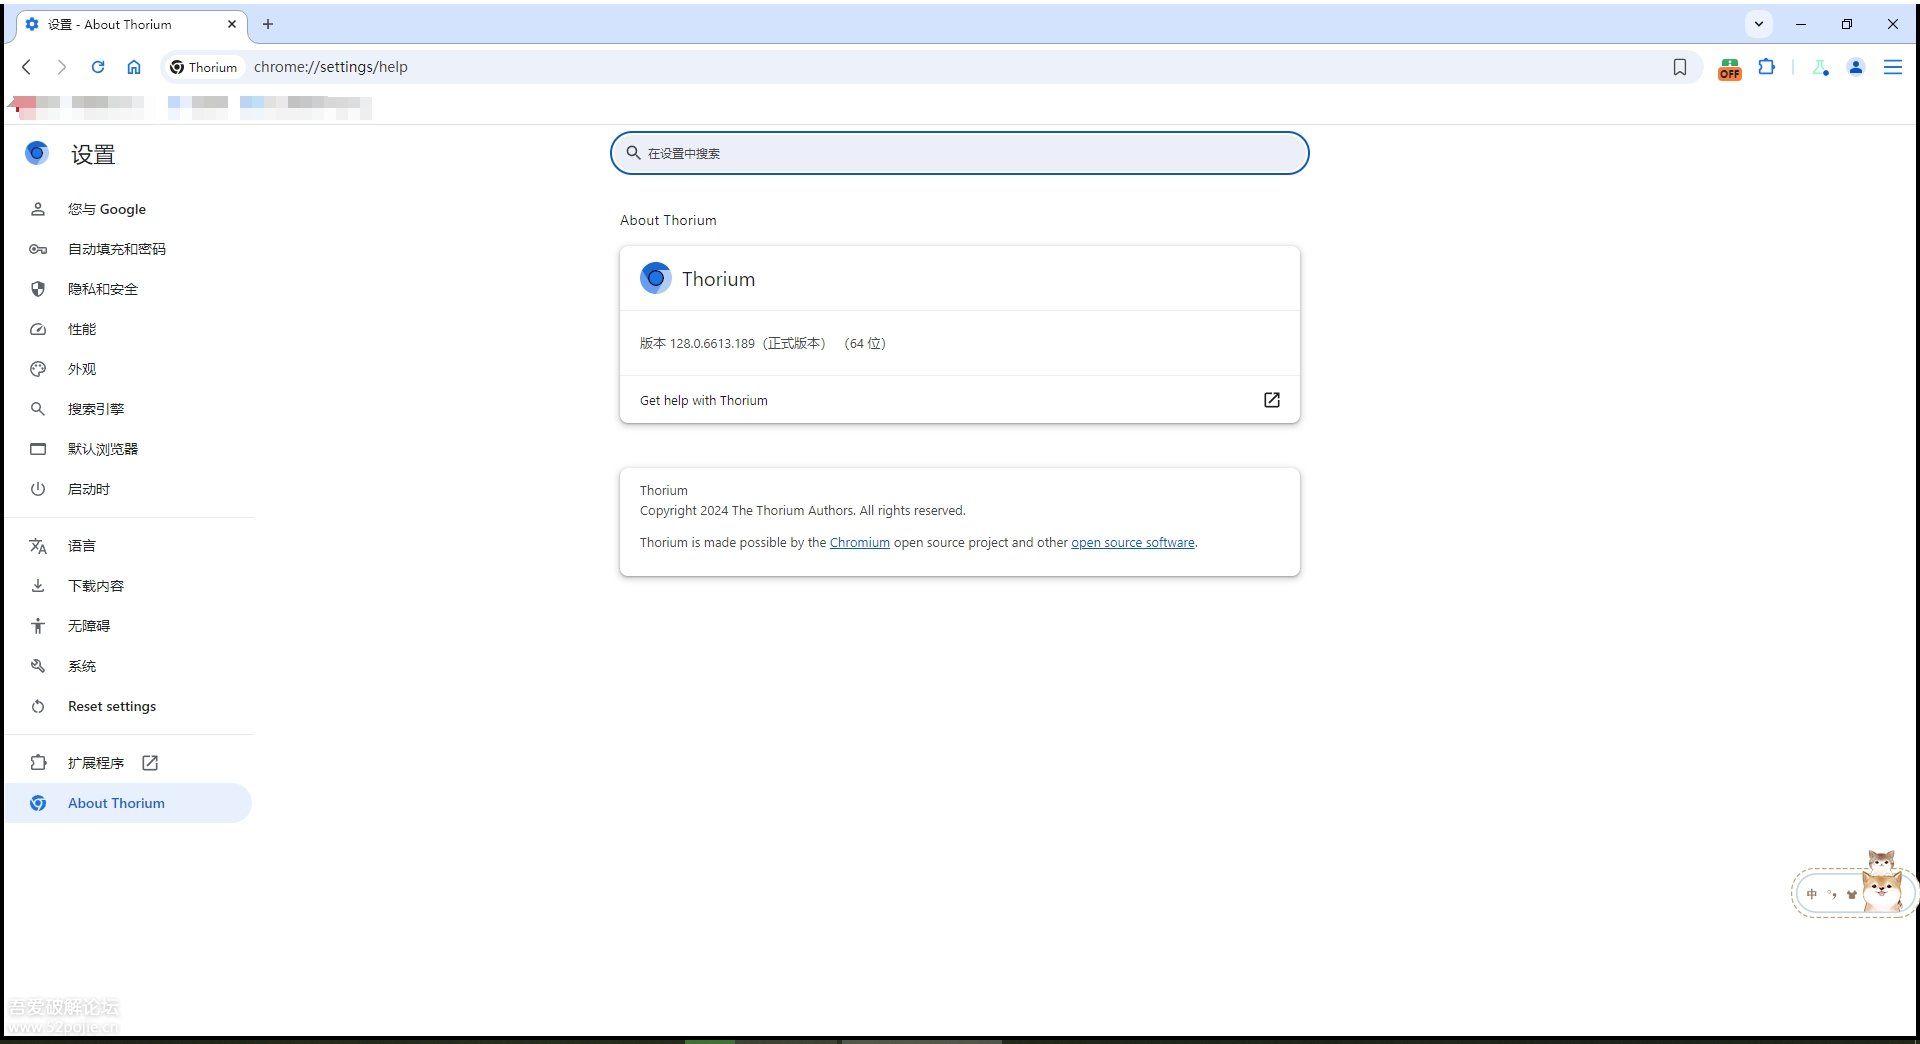Screen dimensions: 1920x1044
Task: Open 默认浏览器 settings section
Action: (x=128, y=449)
